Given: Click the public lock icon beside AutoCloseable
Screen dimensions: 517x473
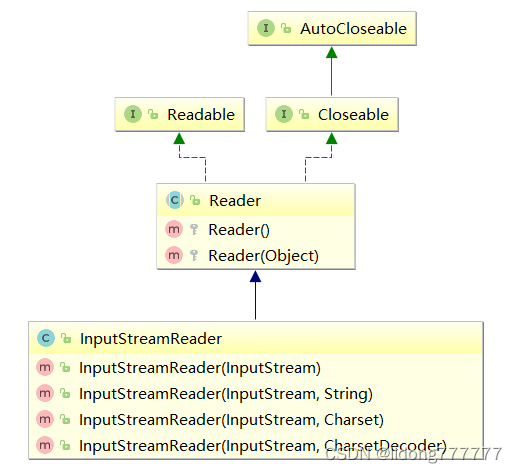Looking at the screenshot, I should (286, 28).
